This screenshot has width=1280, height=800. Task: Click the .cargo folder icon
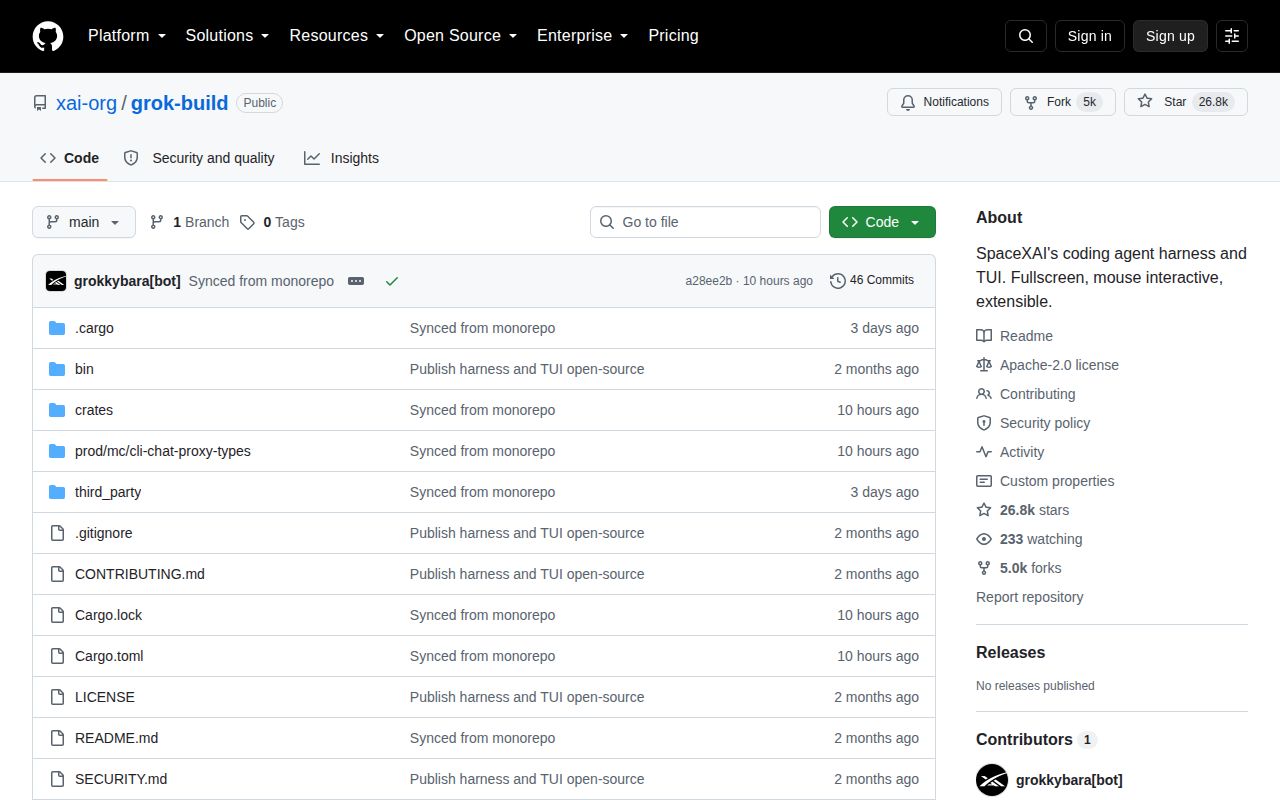pos(57,328)
